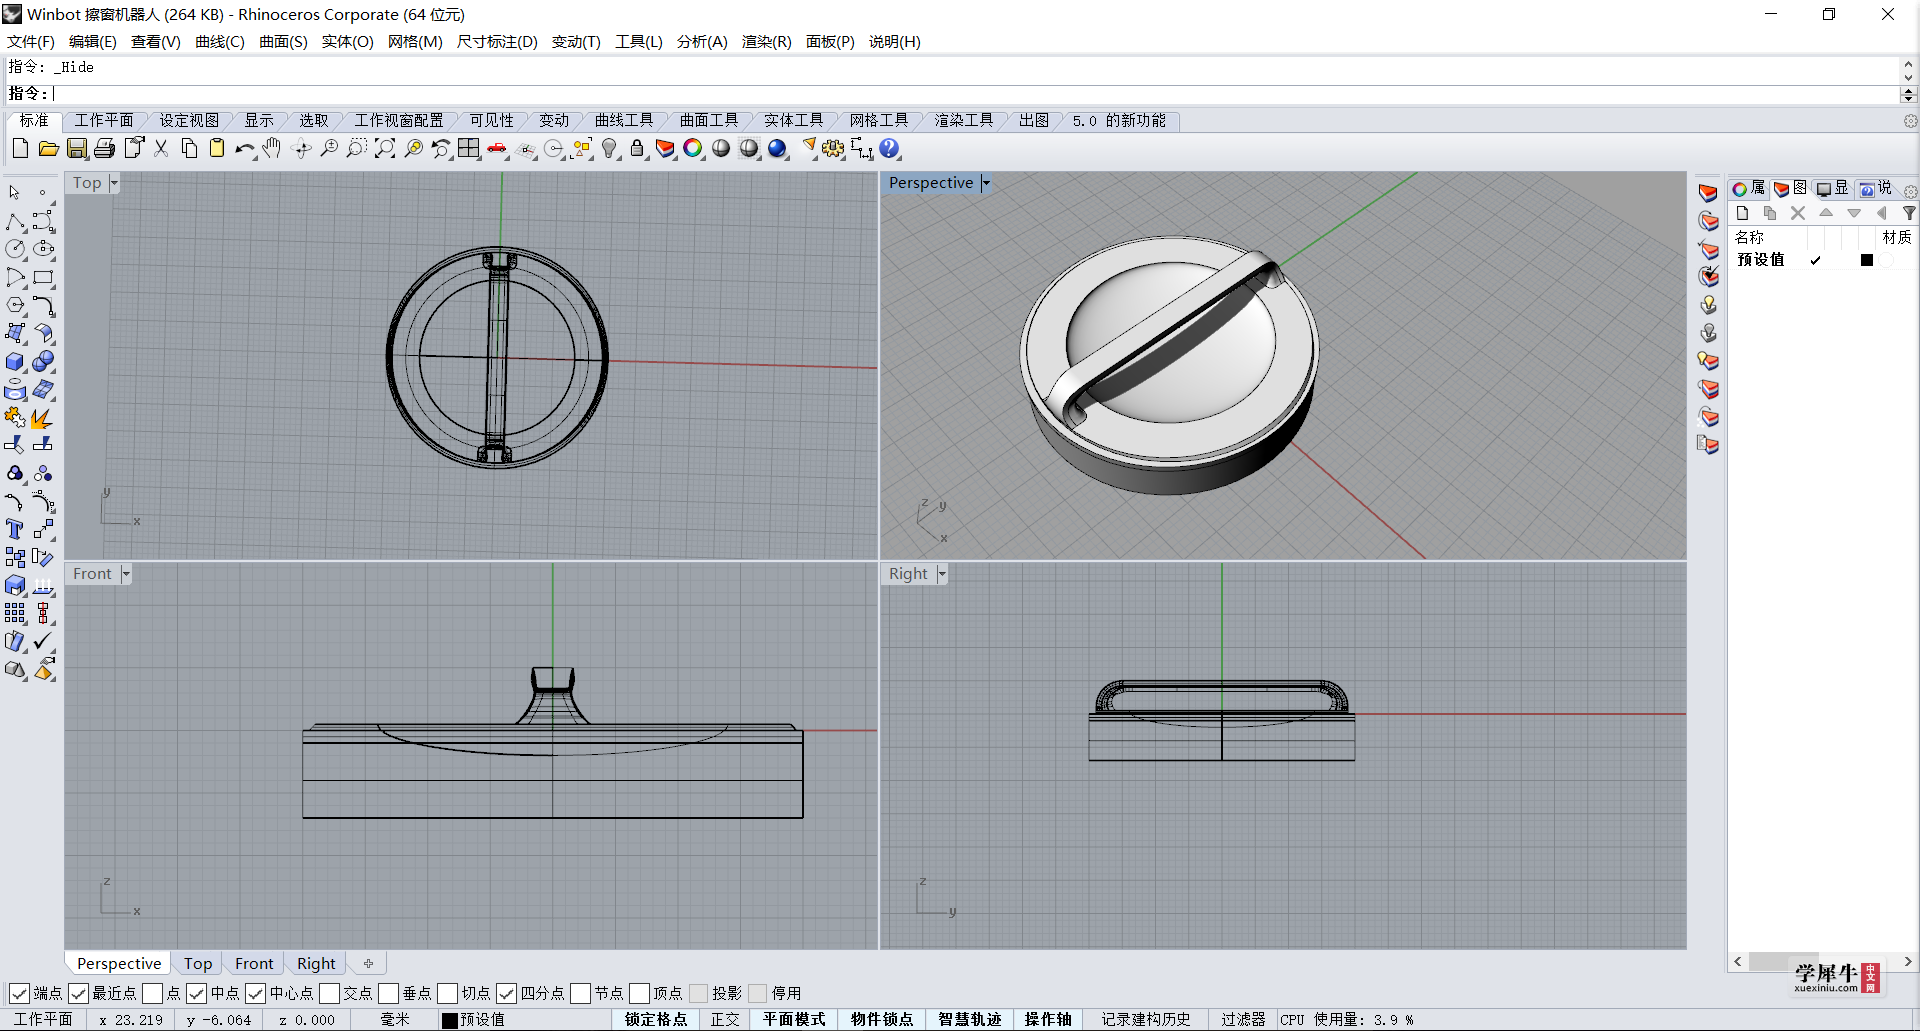Toggle 操作轴 in status bar
Image resolution: width=1920 pixels, height=1031 pixels.
[1048, 1019]
